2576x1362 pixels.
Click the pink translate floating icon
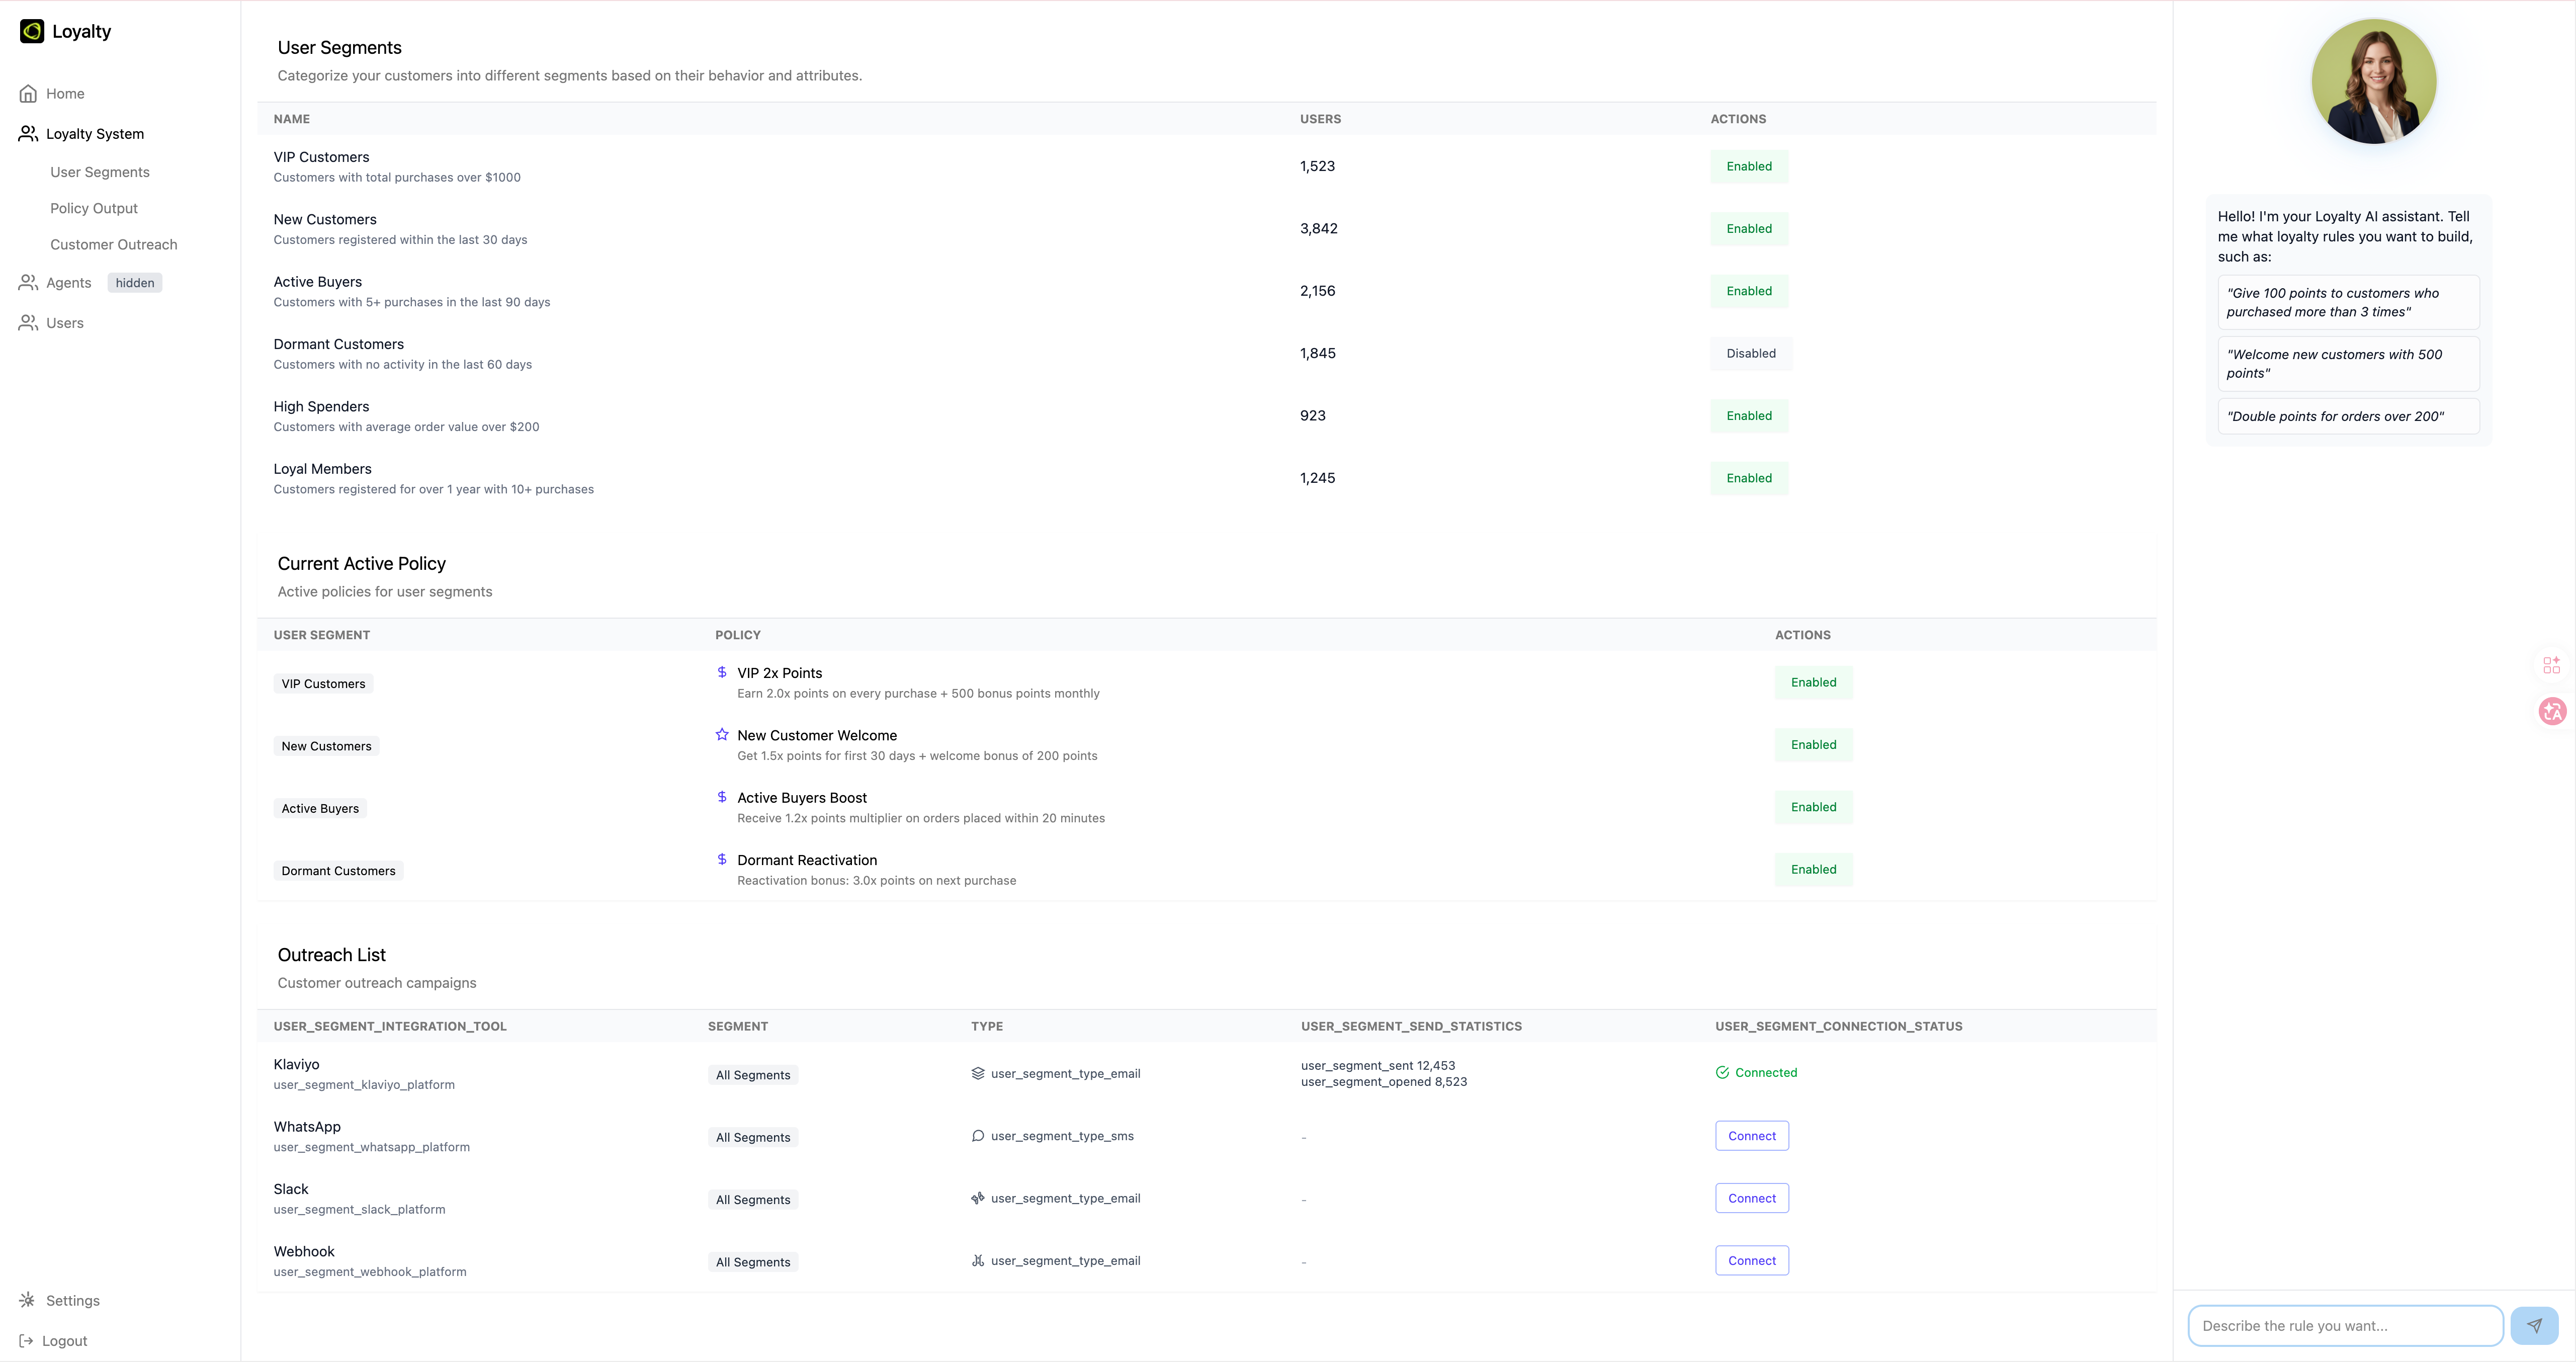pos(2552,711)
